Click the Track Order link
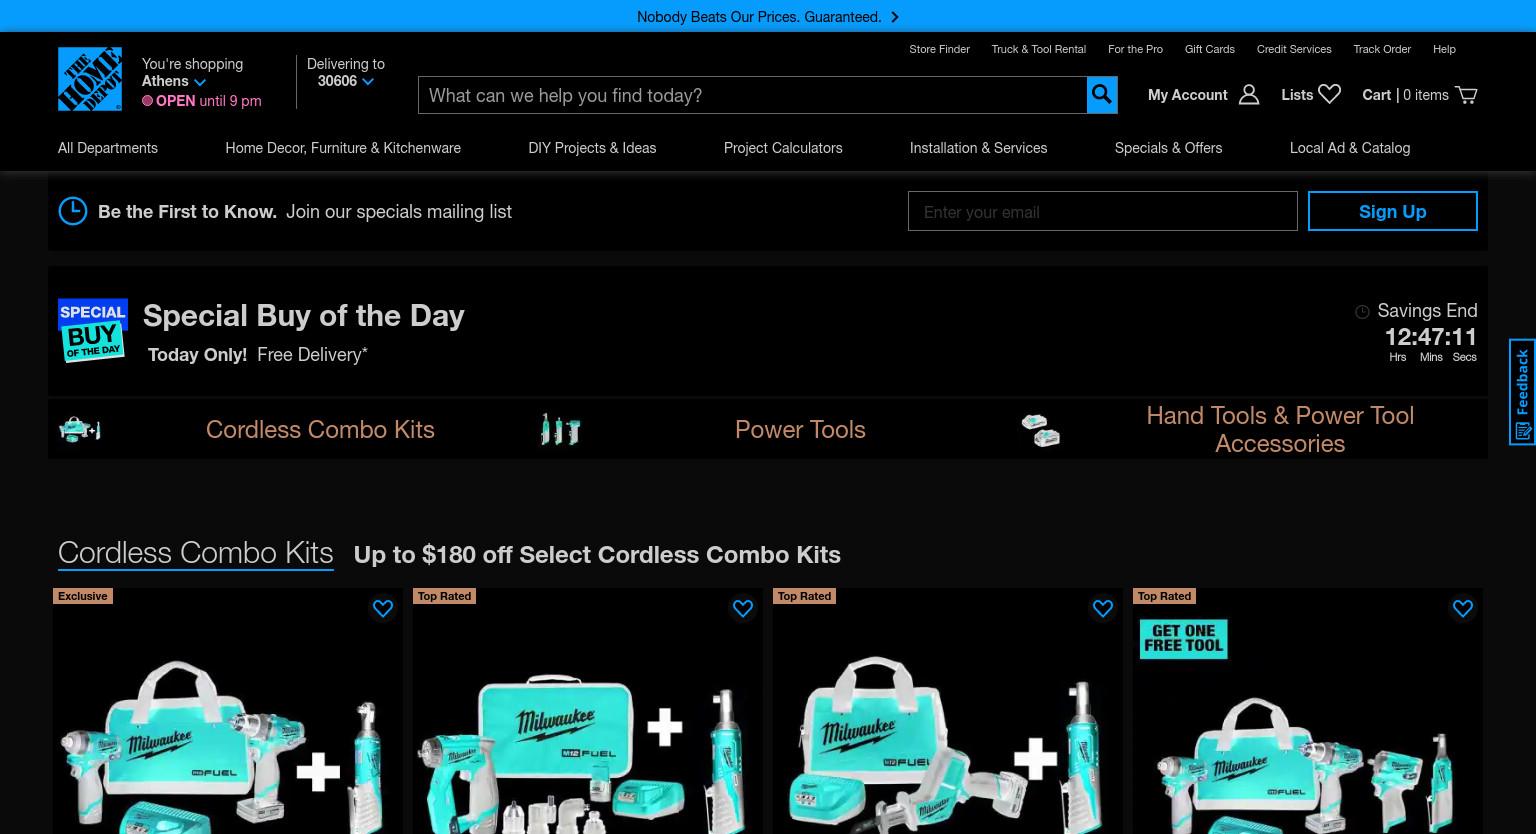Screen dimensions: 1536x834 [x=1382, y=49]
